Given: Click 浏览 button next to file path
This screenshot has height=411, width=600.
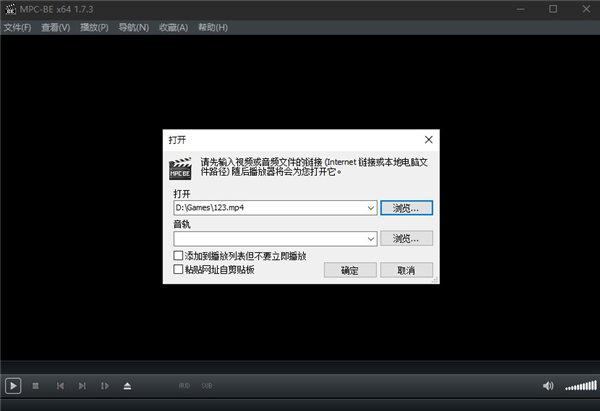Looking at the screenshot, I should 406,208.
